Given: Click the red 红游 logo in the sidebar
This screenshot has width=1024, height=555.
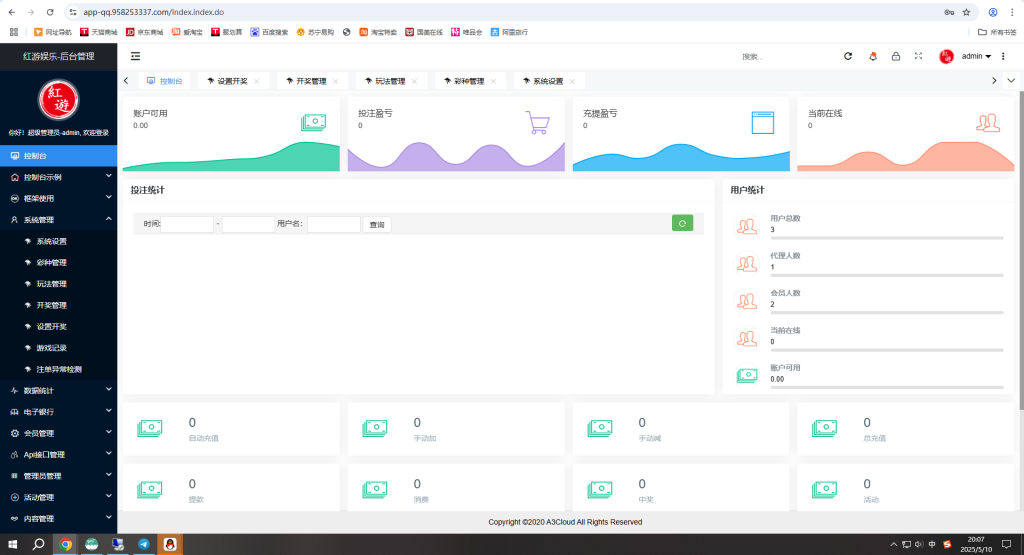Looking at the screenshot, I should (58, 100).
